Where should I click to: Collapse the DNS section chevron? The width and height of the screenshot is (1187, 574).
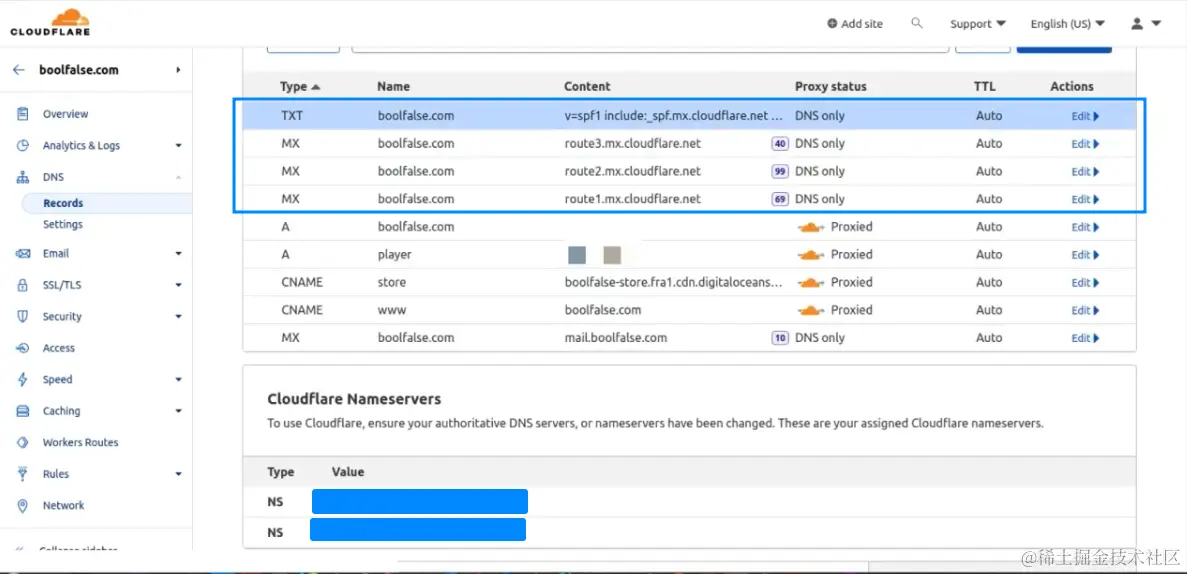tap(179, 177)
